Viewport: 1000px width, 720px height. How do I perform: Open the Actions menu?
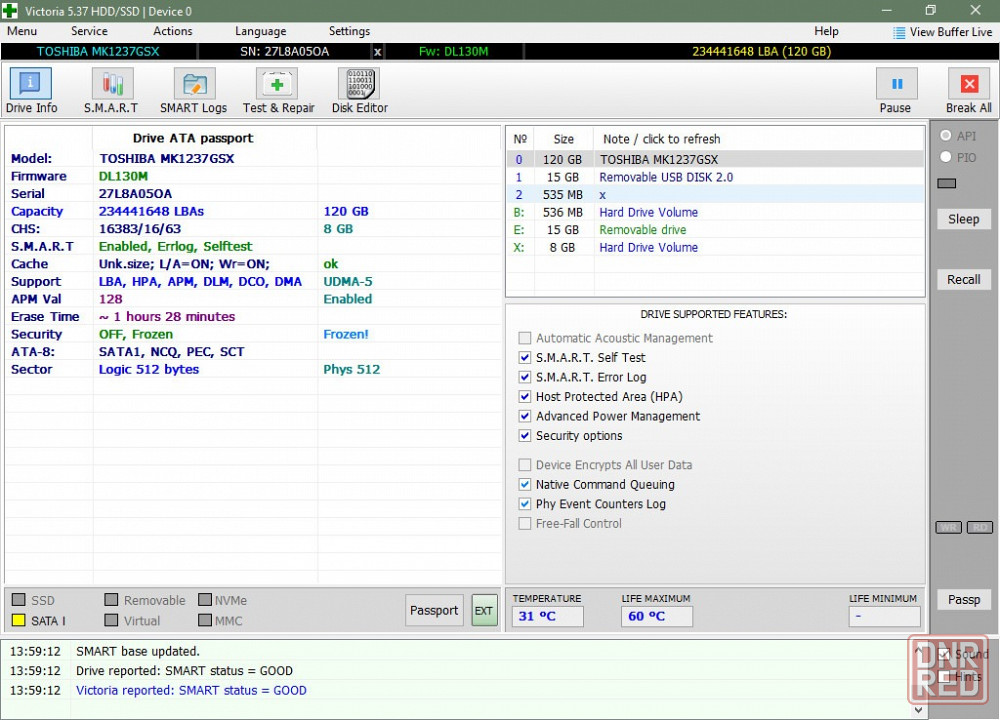[x=172, y=31]
